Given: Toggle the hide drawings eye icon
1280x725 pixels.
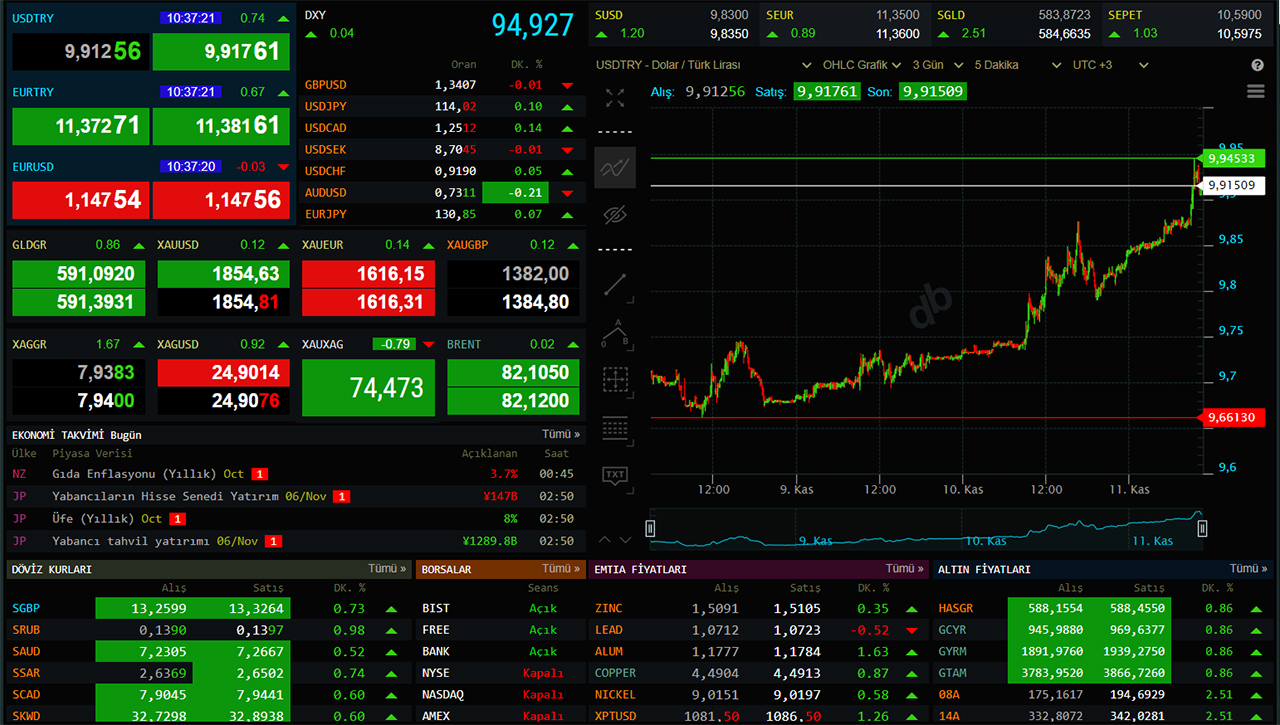Looking at the screenshot, I should coord(615,215).
